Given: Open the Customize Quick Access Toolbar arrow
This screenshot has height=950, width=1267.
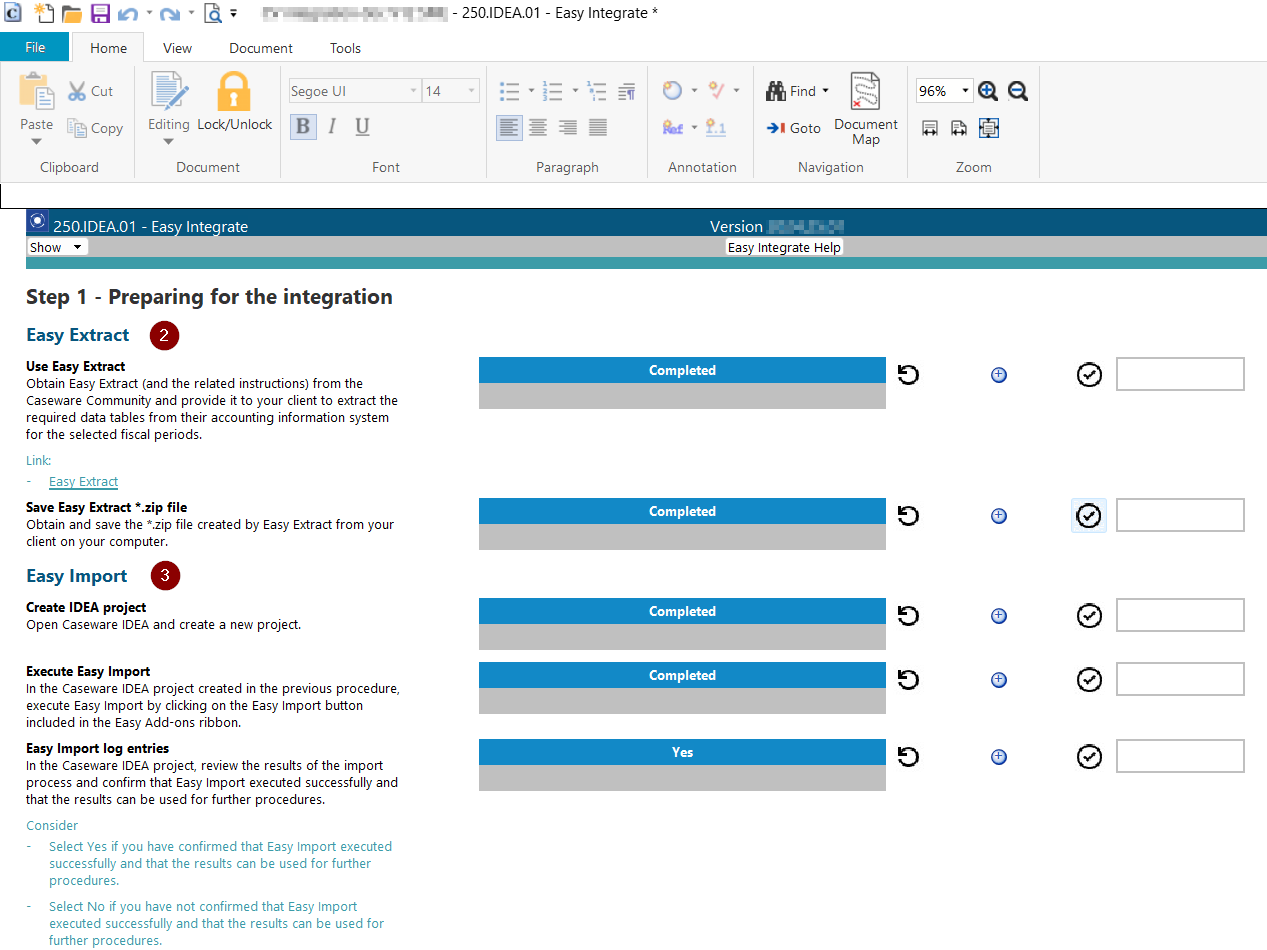Looking at the screenshot, I should pyautogui.click(x=234, y=14).
